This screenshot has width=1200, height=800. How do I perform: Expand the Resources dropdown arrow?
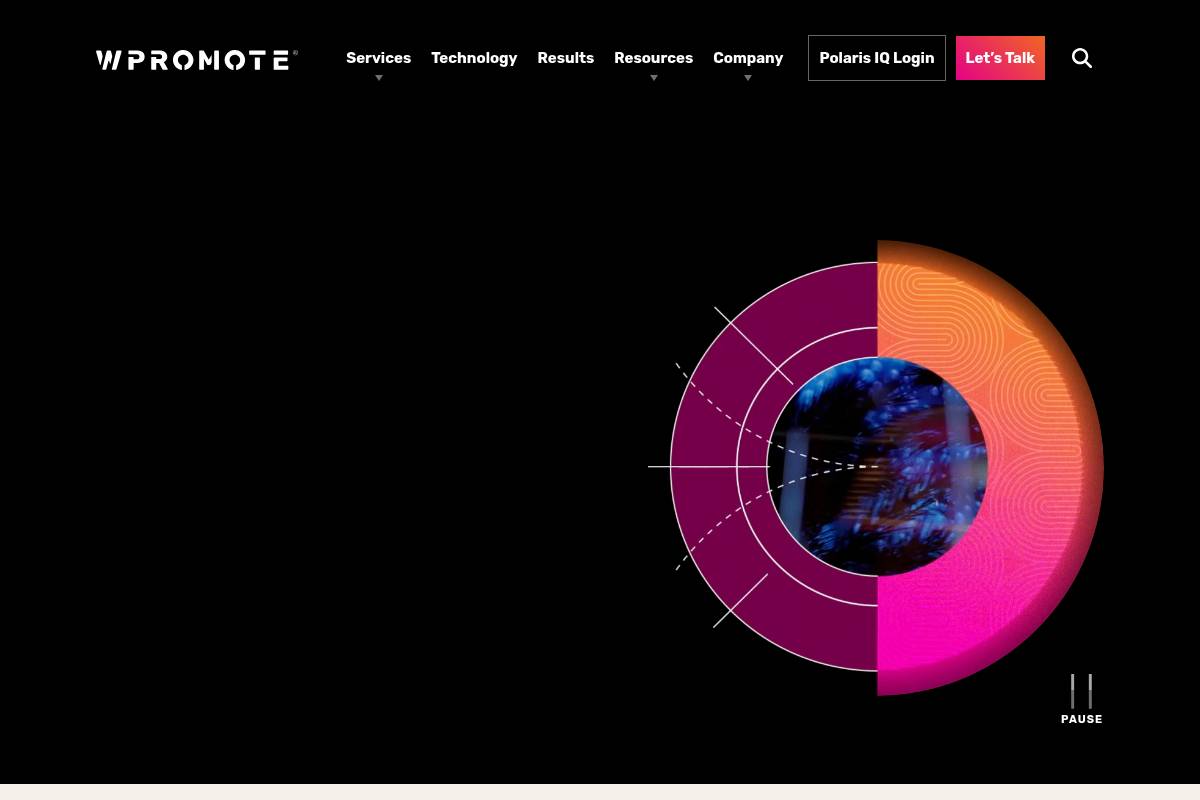point(654,78)
